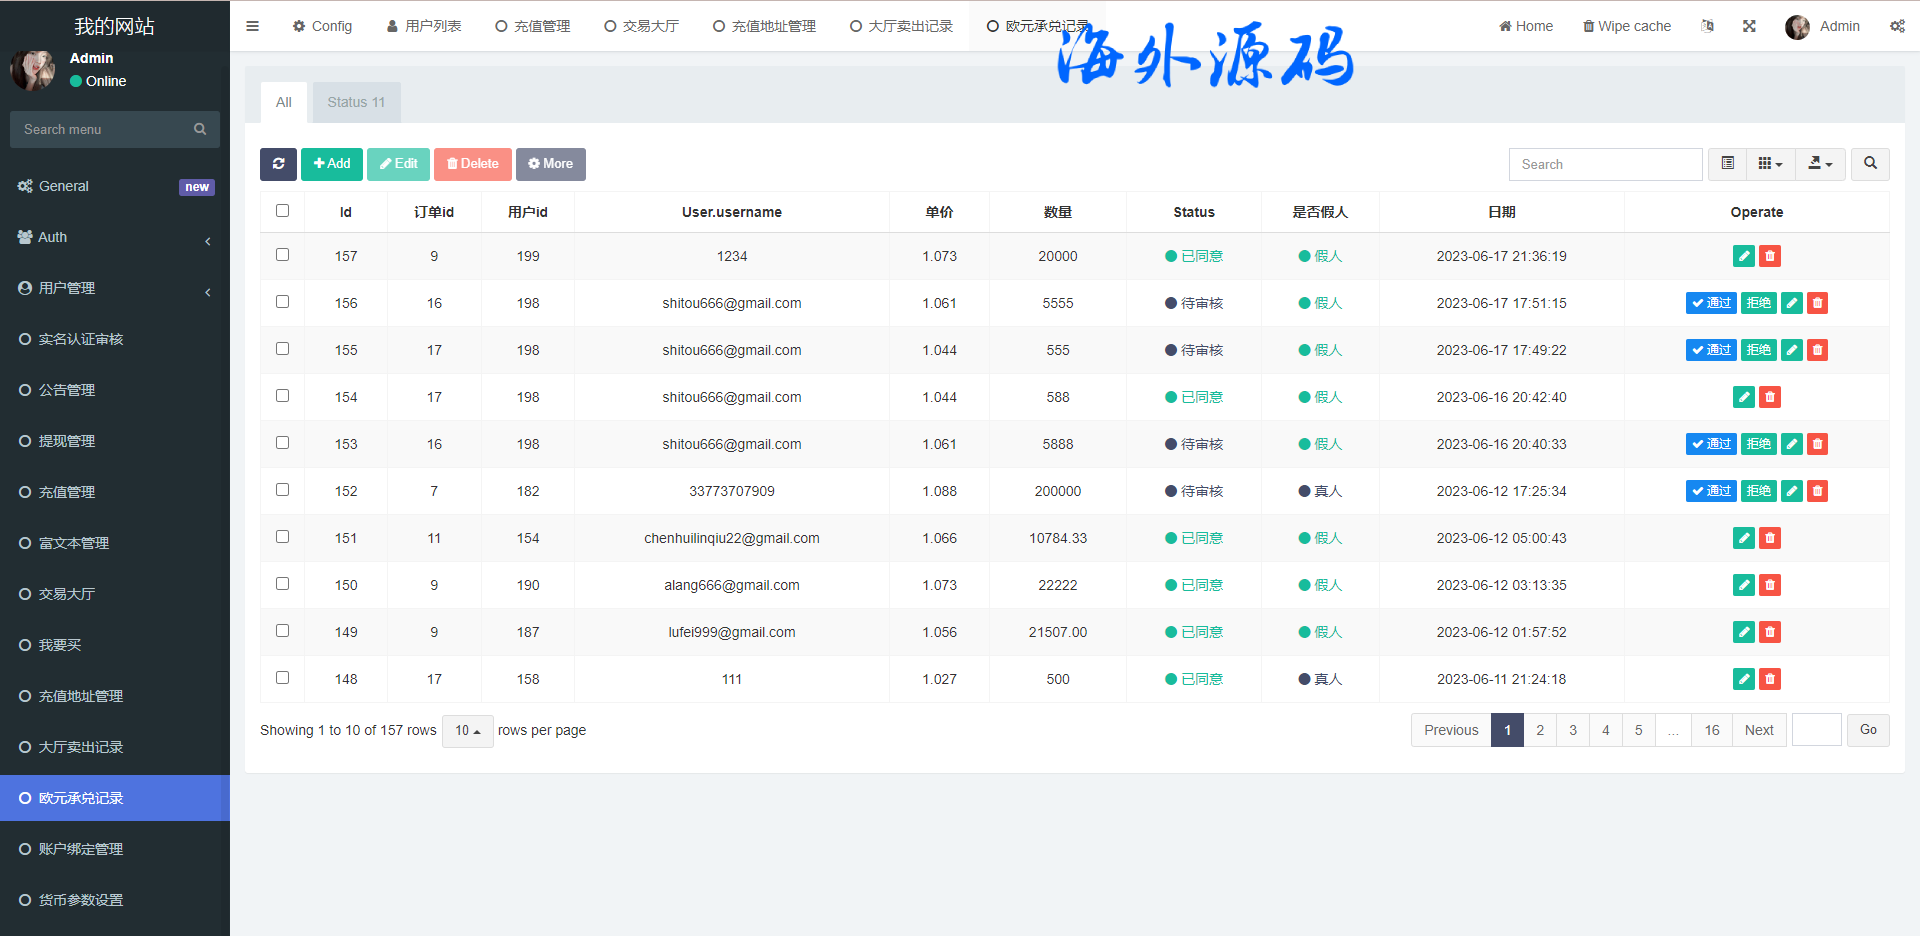Click the refresh table icon button
The height and width of the screenshot is (936, 1920).
[278, 164]
